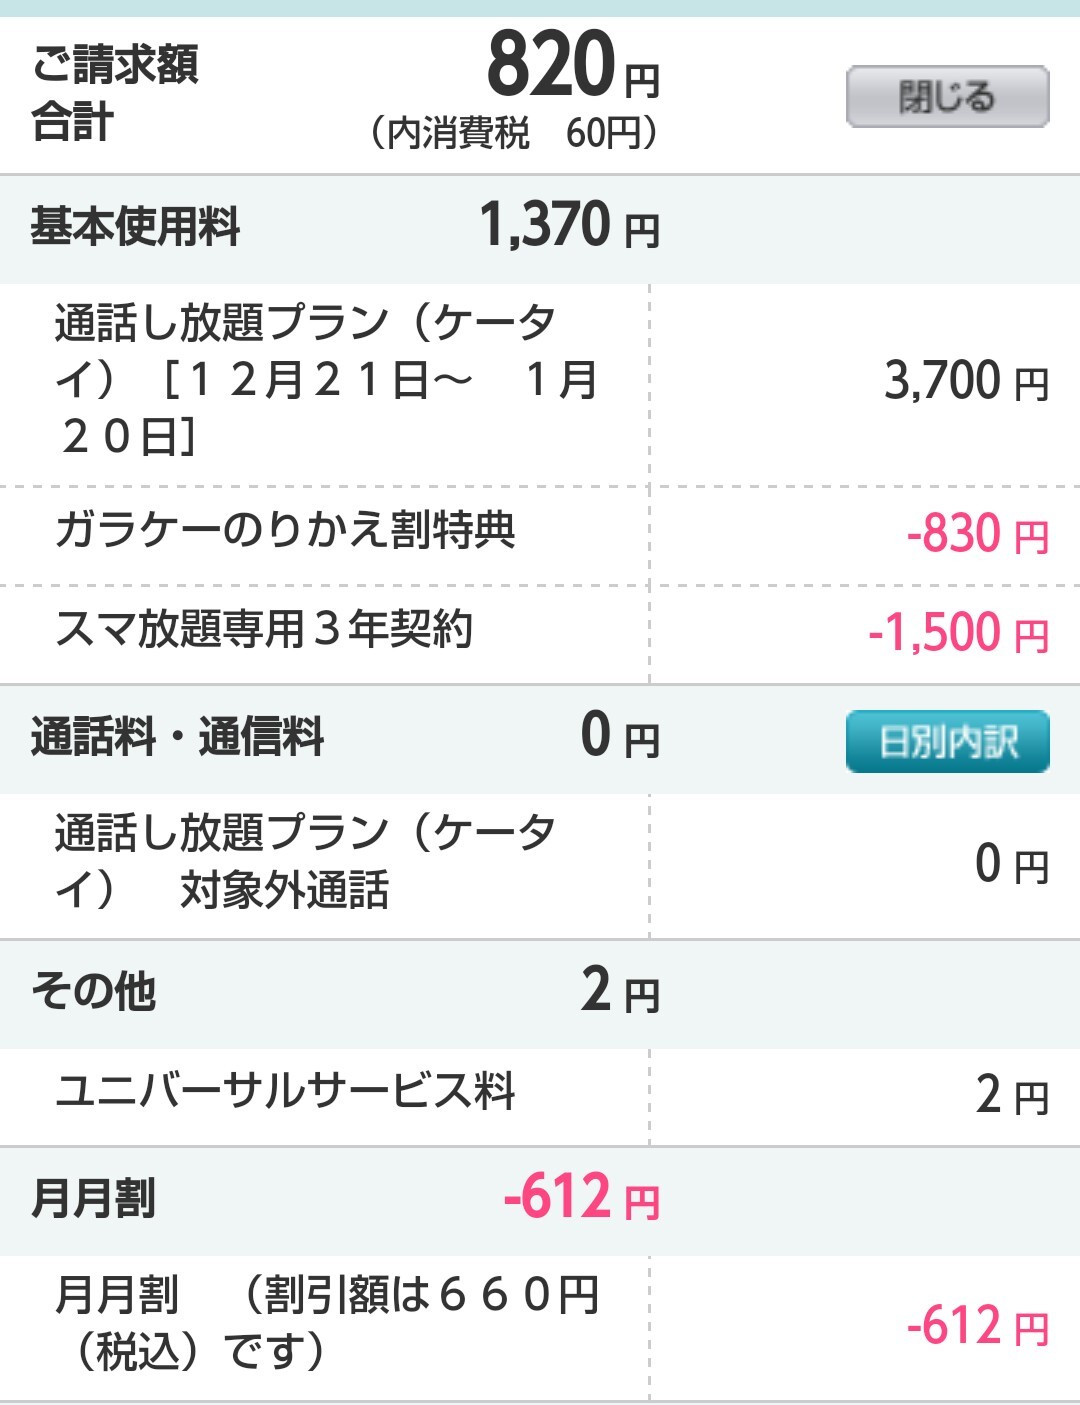Tap the スマ放題専用3年契約 row
Image resolution: width=1080 pixels, height=1405 pixels.
(x=264, y=630)
